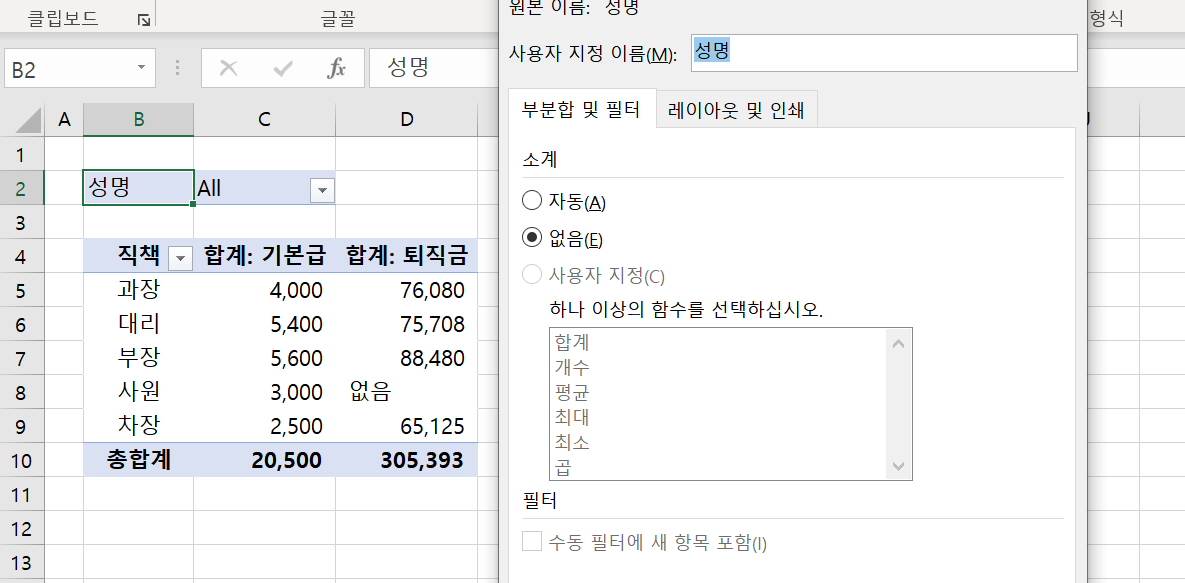Expand the Name Box dropdown arrow

141,68
